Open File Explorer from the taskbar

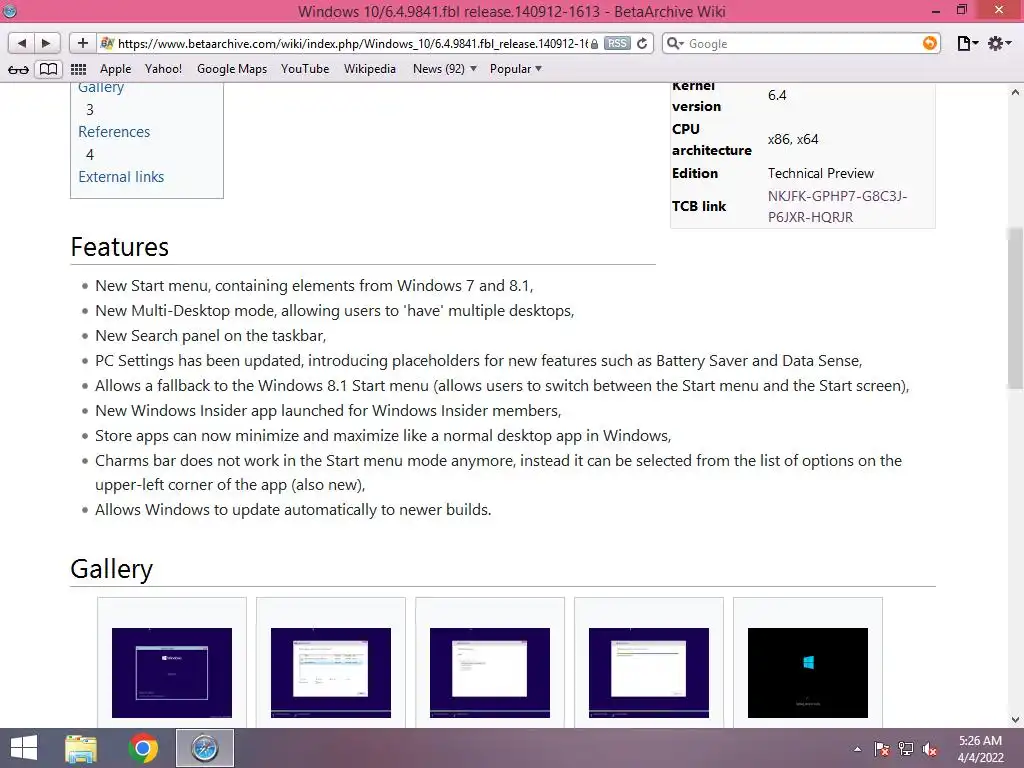coord(81,748)
